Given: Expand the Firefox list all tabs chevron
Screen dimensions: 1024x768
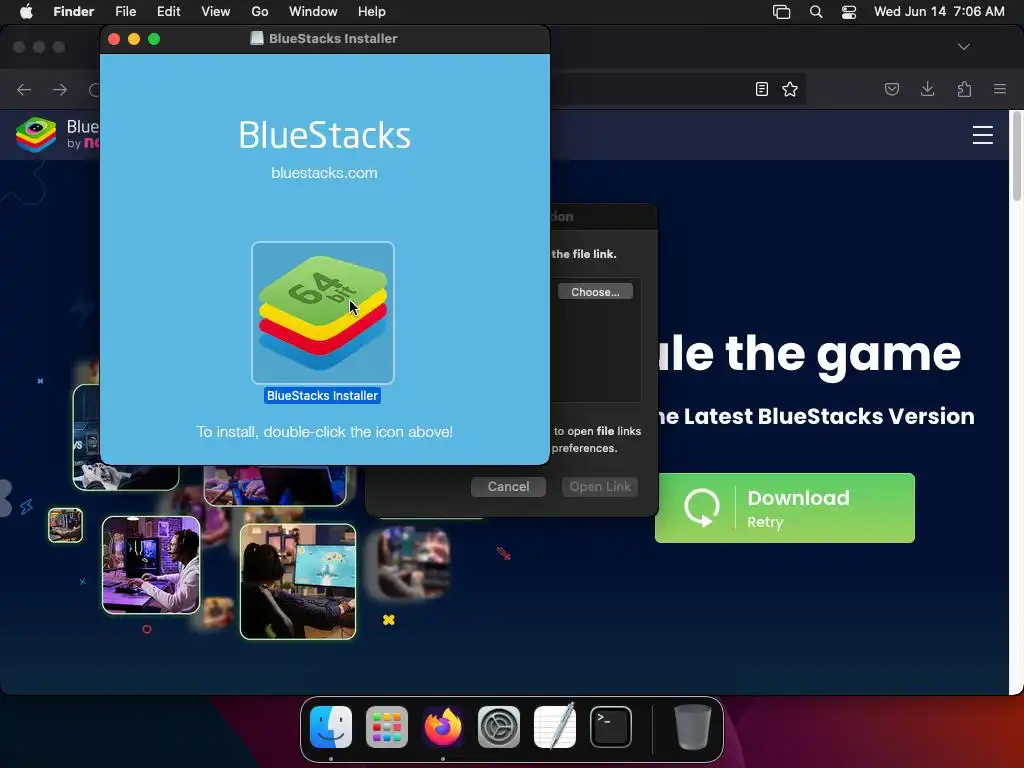Looking at the screenshot, I should click(x=964, y=47).
